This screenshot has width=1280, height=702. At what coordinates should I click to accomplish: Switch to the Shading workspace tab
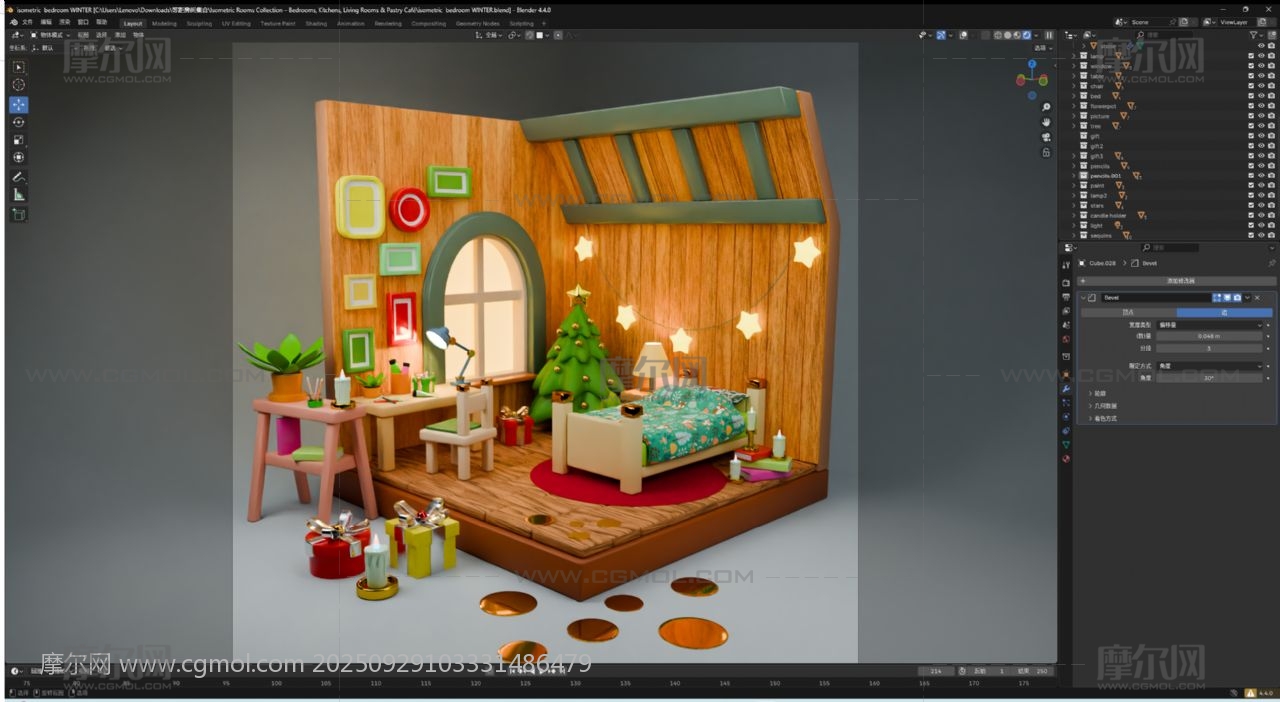pos(316,23)
